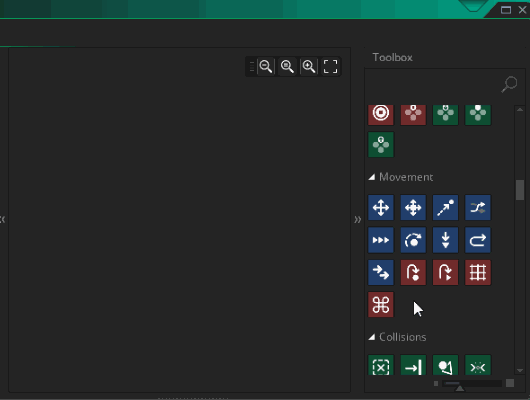Click the zoom in magnifier icon
530x400 pixels.
[309, 66]
